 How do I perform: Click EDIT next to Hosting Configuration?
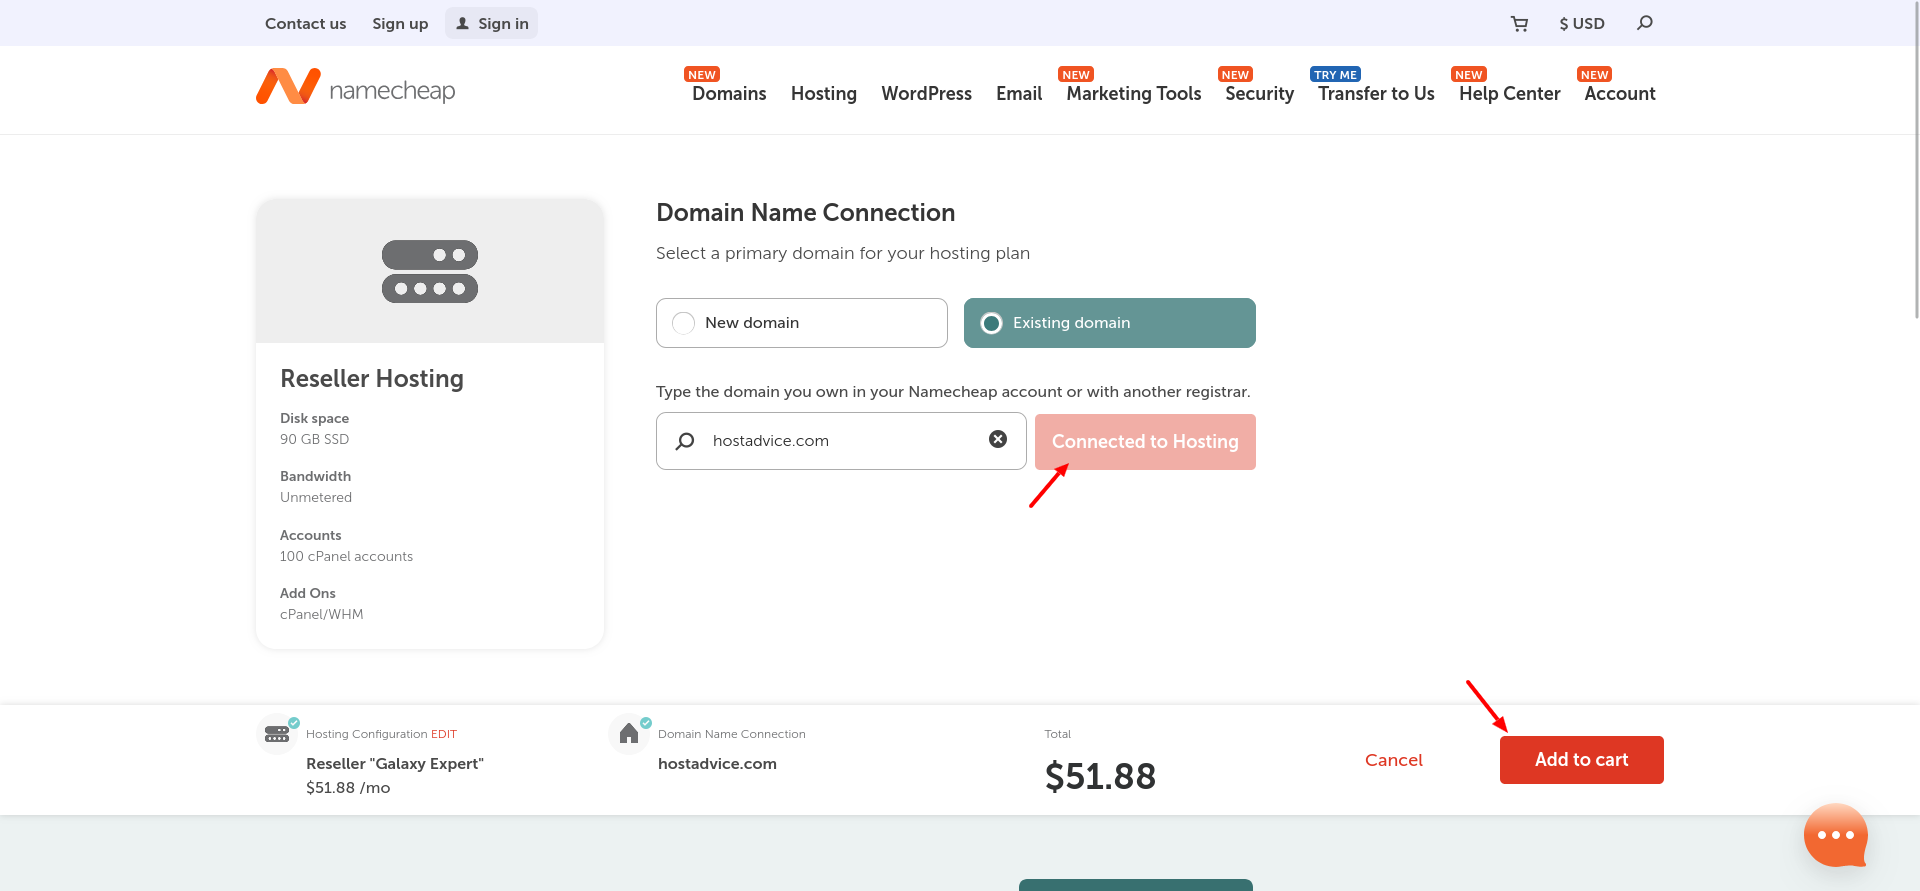coord(444,734)
